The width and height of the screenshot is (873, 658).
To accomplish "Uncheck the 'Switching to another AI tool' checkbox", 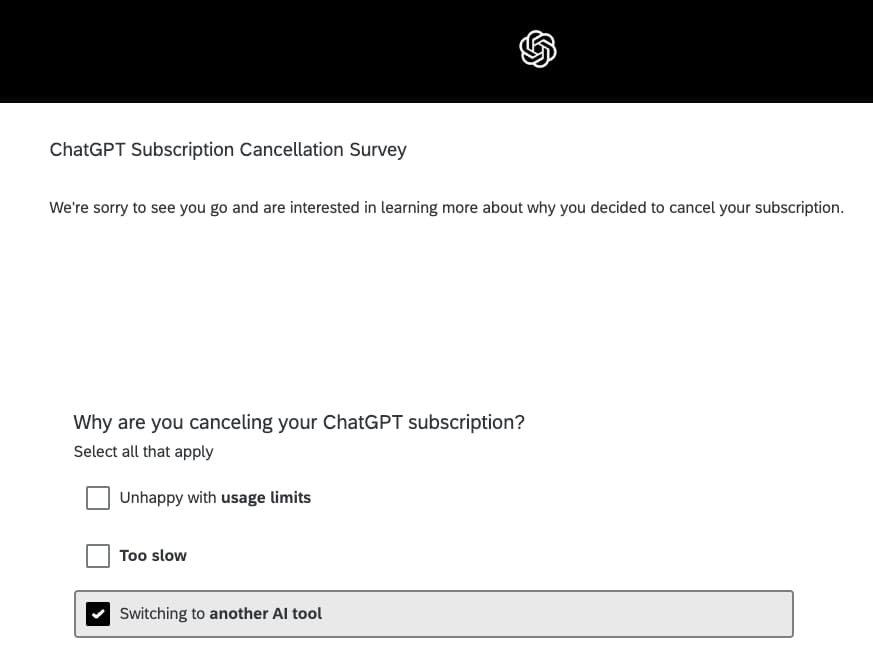I will click(x=98, y=614).
